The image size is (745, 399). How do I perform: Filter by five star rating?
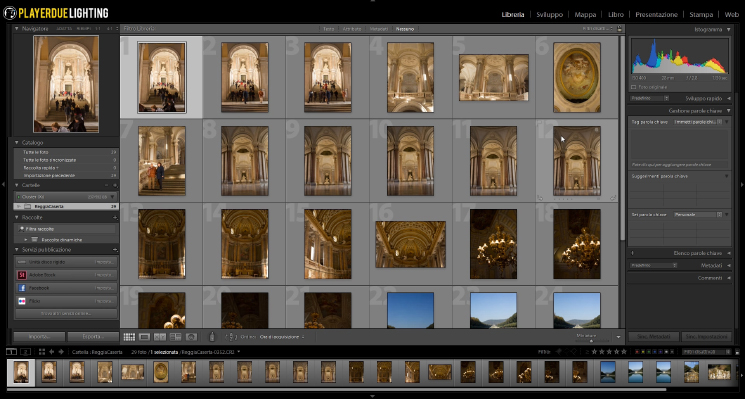tap(624, 352)
